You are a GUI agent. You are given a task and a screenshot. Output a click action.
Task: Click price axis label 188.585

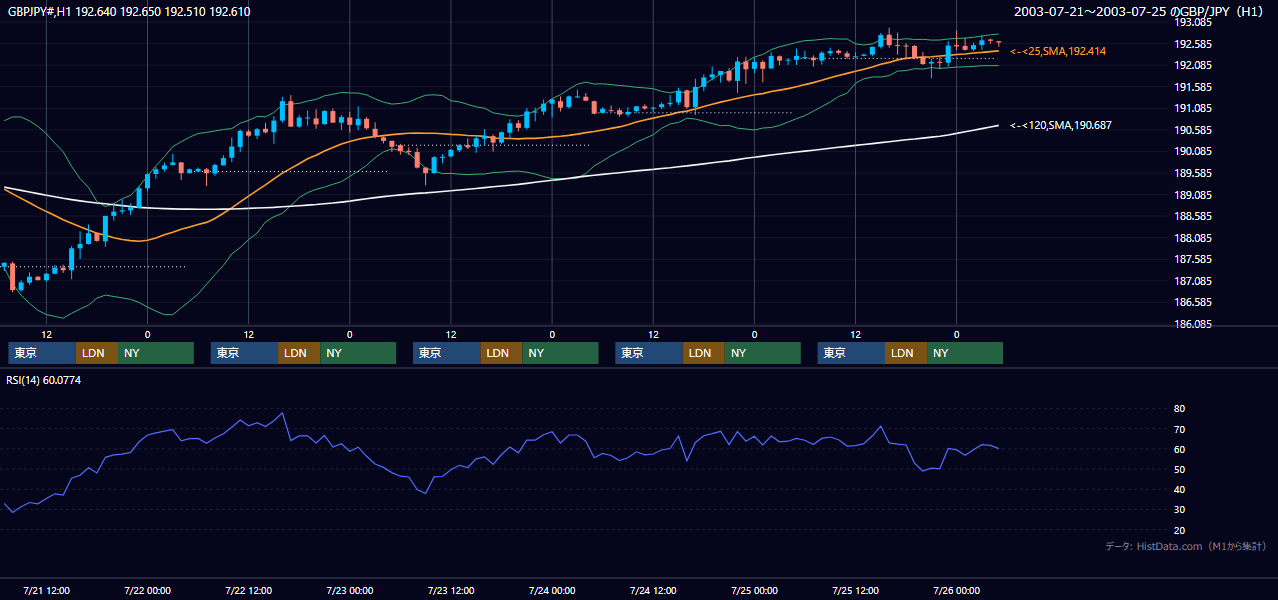click(1193, 216)
